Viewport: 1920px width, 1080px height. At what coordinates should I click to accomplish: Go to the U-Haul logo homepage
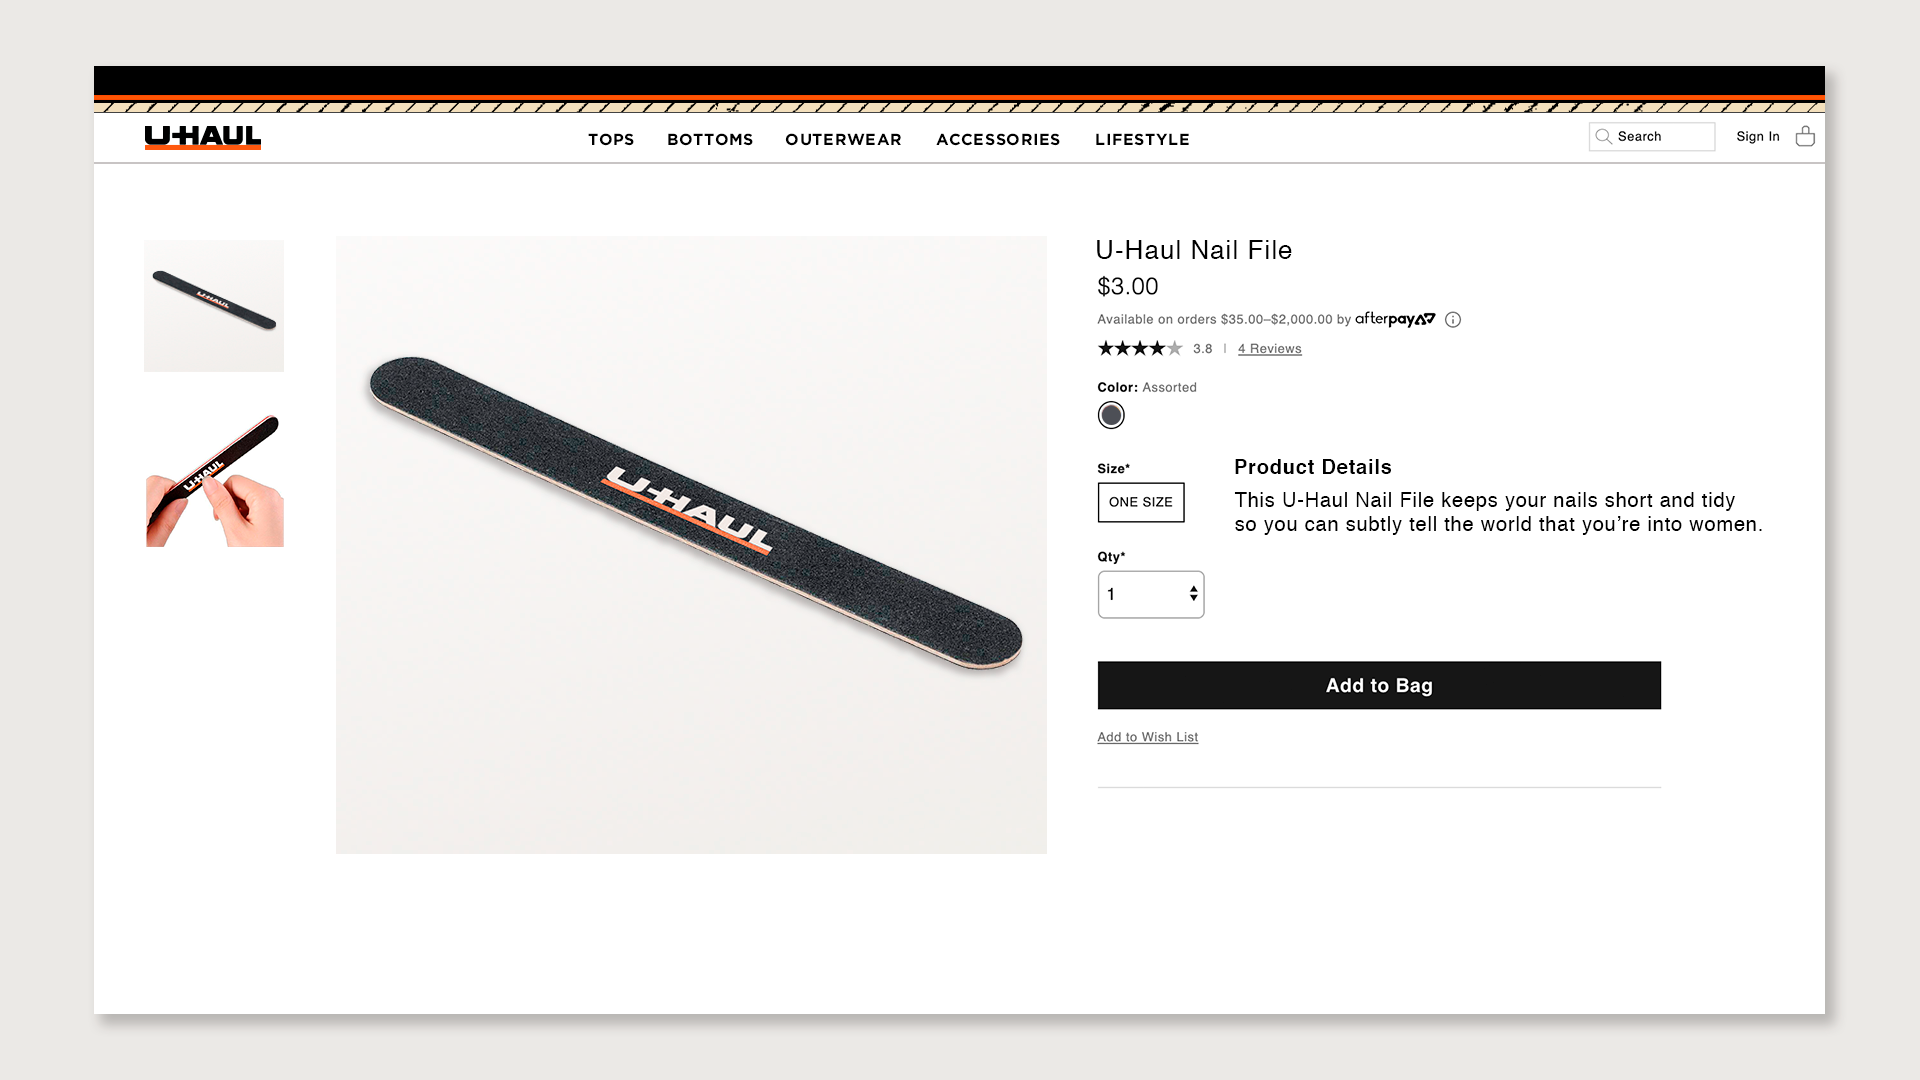coord(203,138)
